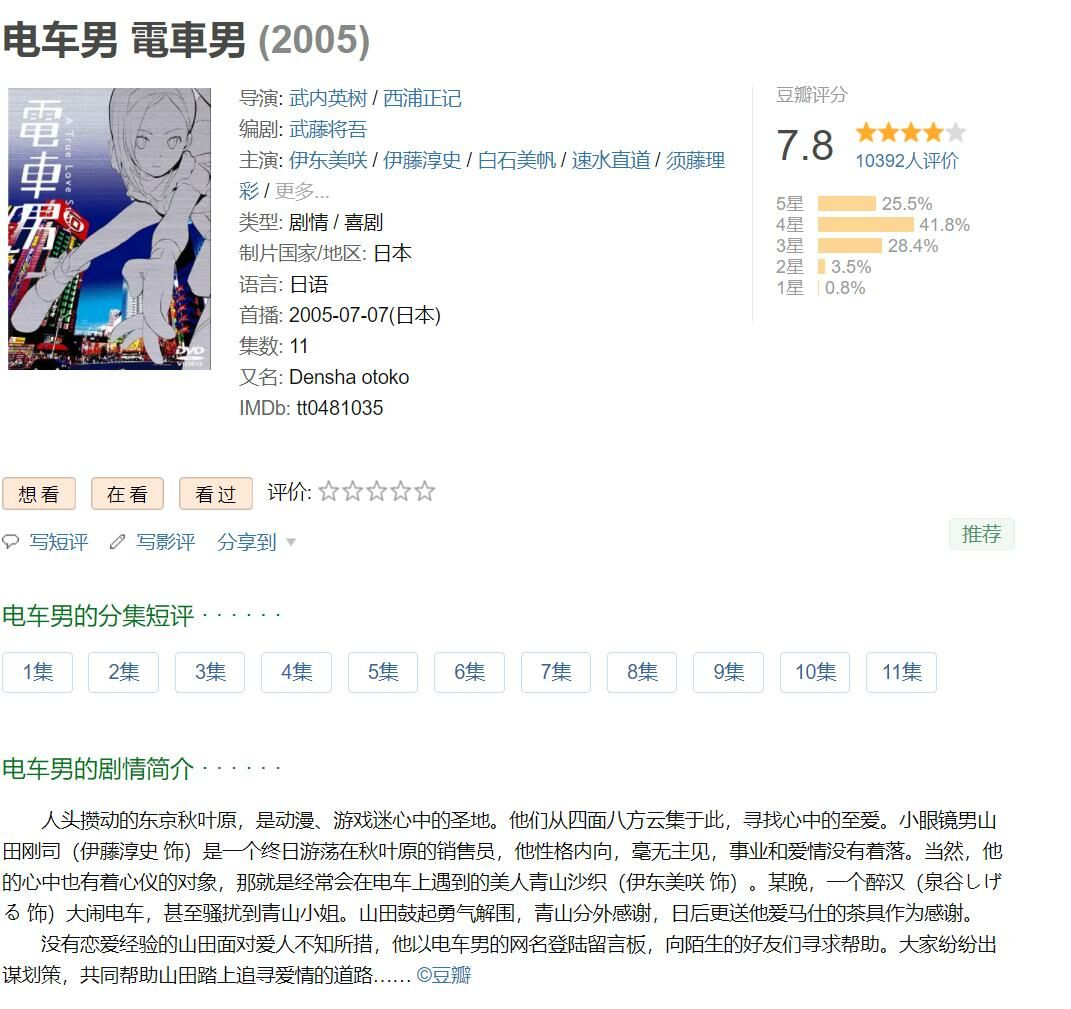
Task: Open the 電車男 DVD poster thumbnail
Action: coord(109,229)
